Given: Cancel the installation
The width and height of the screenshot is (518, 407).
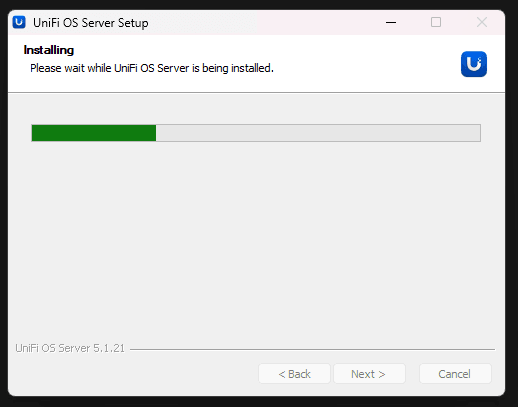Looking at the screenshot, I should 455,374.
